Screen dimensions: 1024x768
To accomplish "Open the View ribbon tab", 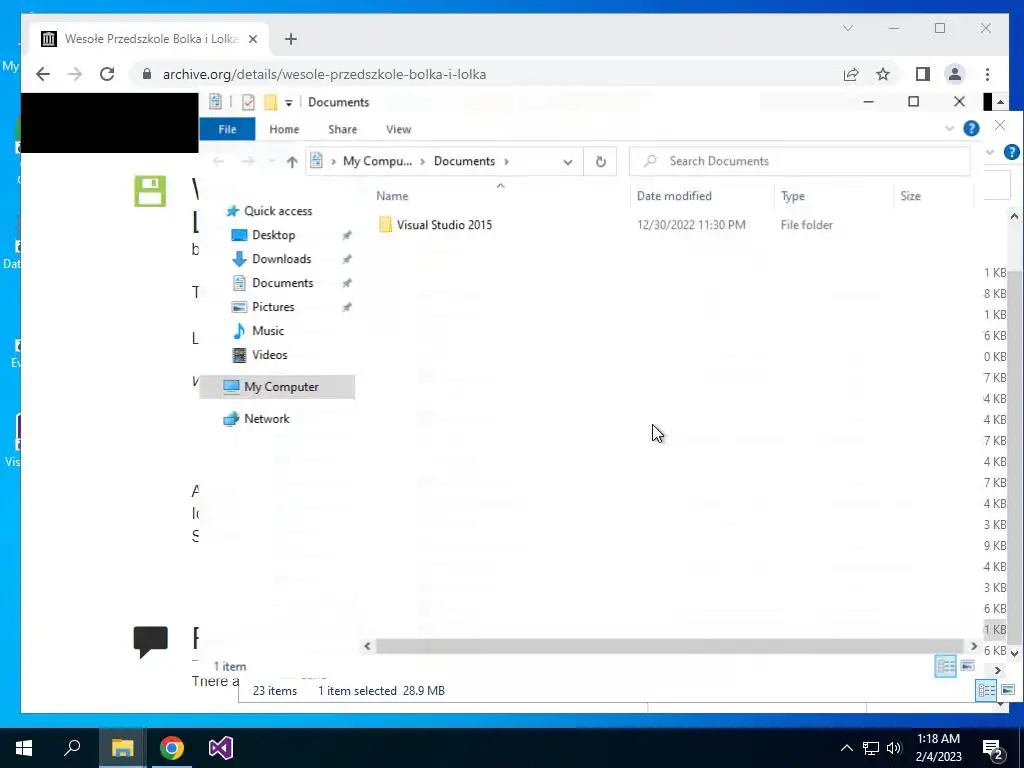I will pyautogui.click(x=398, y=129).
